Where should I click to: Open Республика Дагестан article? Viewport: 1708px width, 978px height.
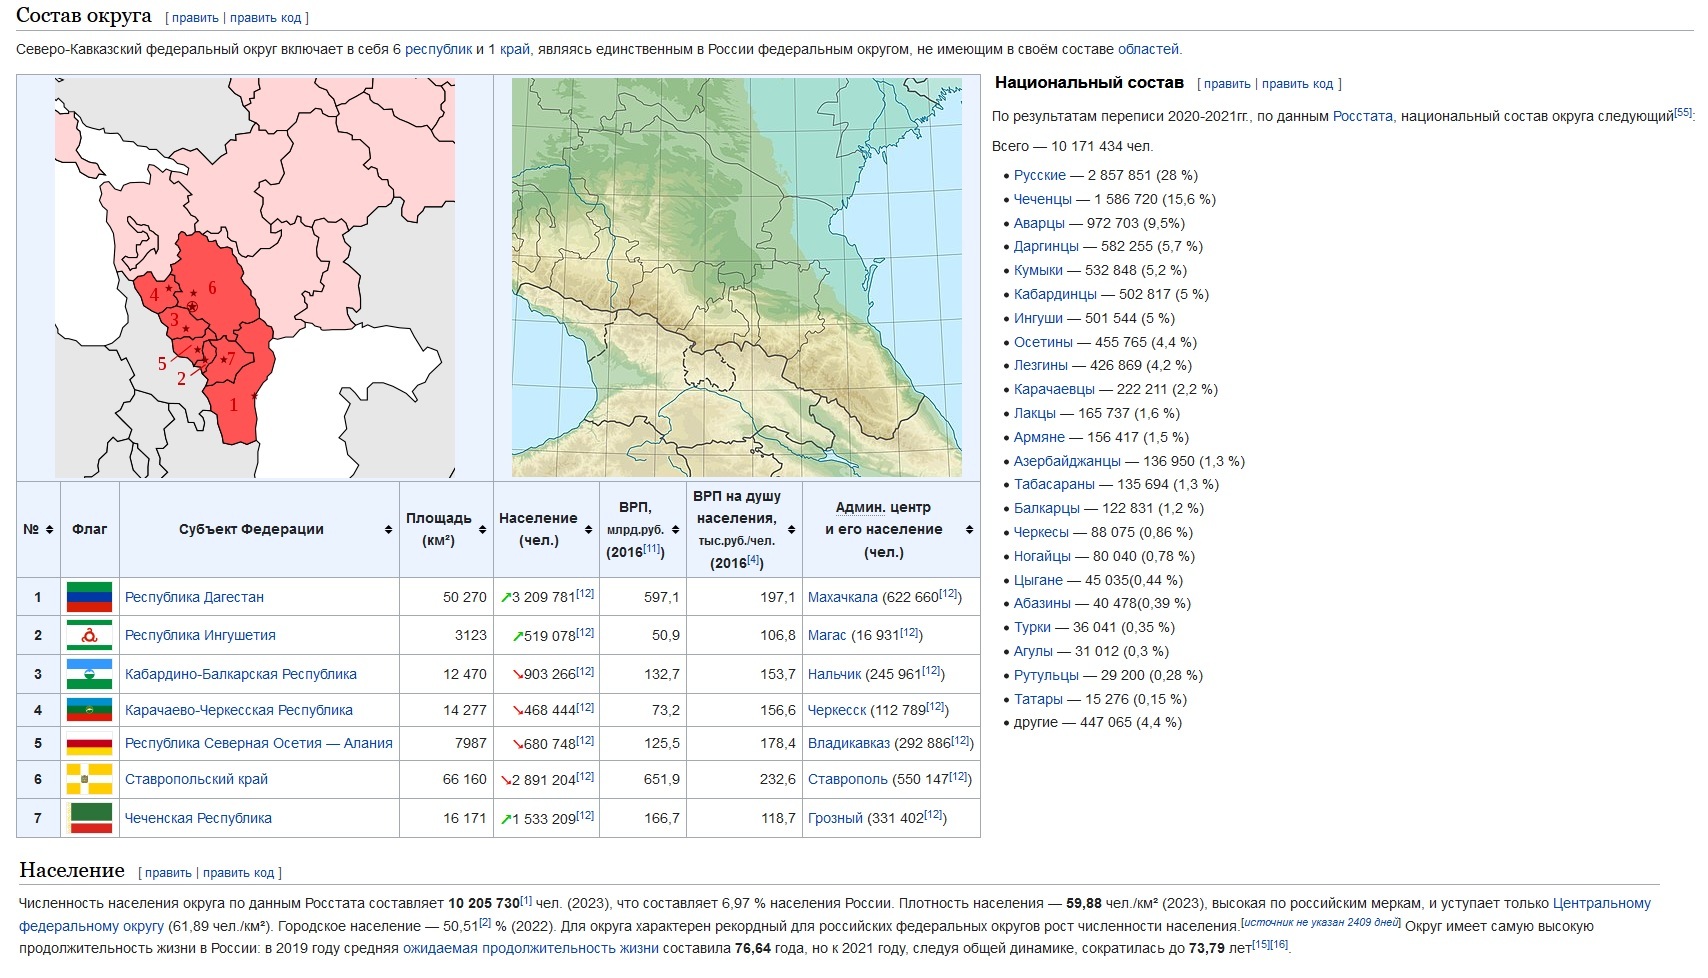194,597
